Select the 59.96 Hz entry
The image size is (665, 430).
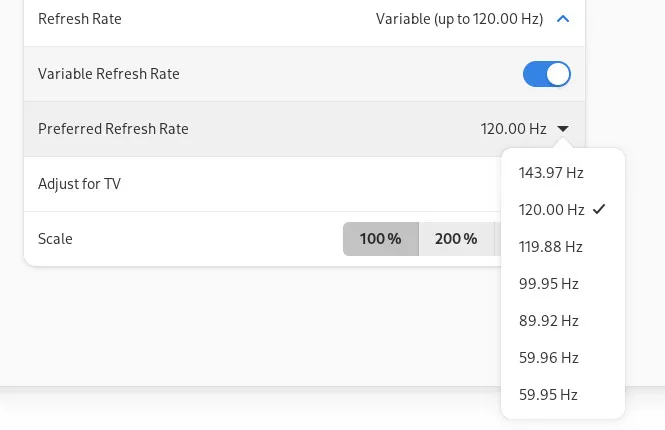pos(549,358)
